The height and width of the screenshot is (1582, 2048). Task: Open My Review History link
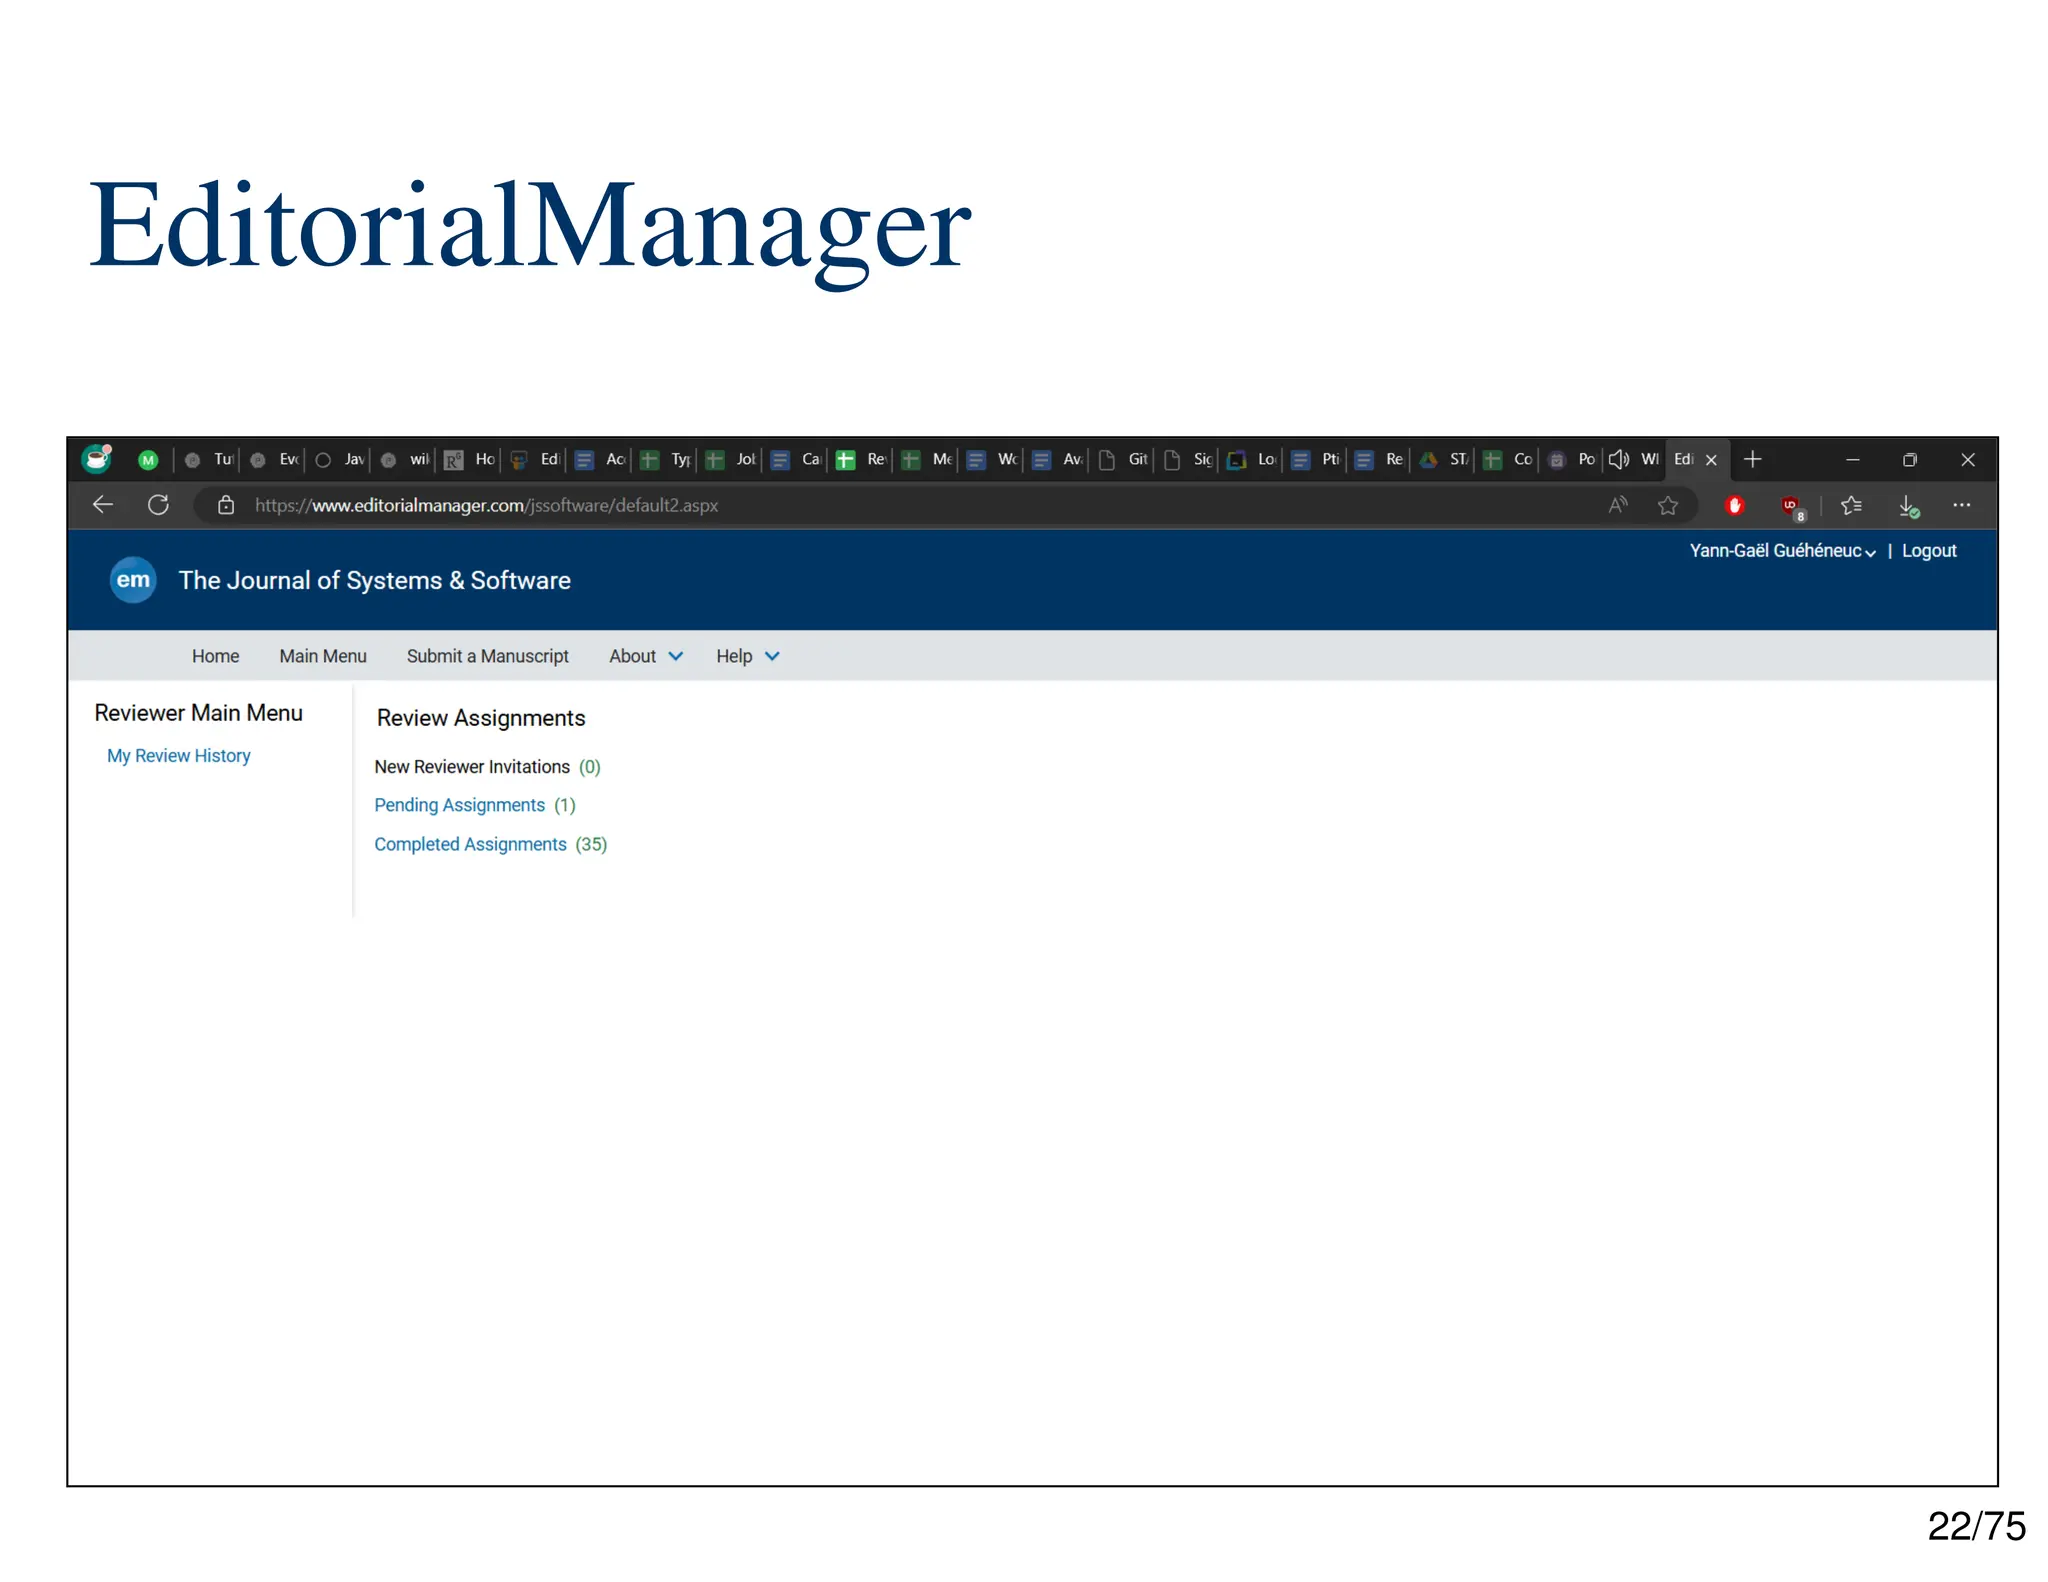[179, 756]
